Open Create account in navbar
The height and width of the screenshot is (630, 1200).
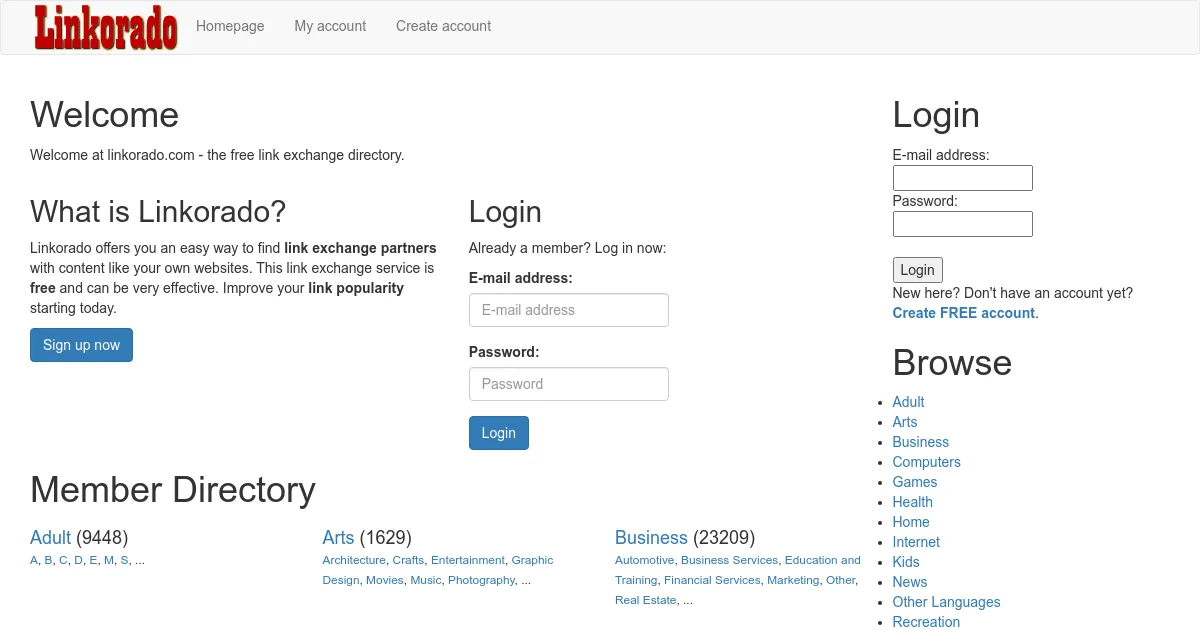pos(443,26)
